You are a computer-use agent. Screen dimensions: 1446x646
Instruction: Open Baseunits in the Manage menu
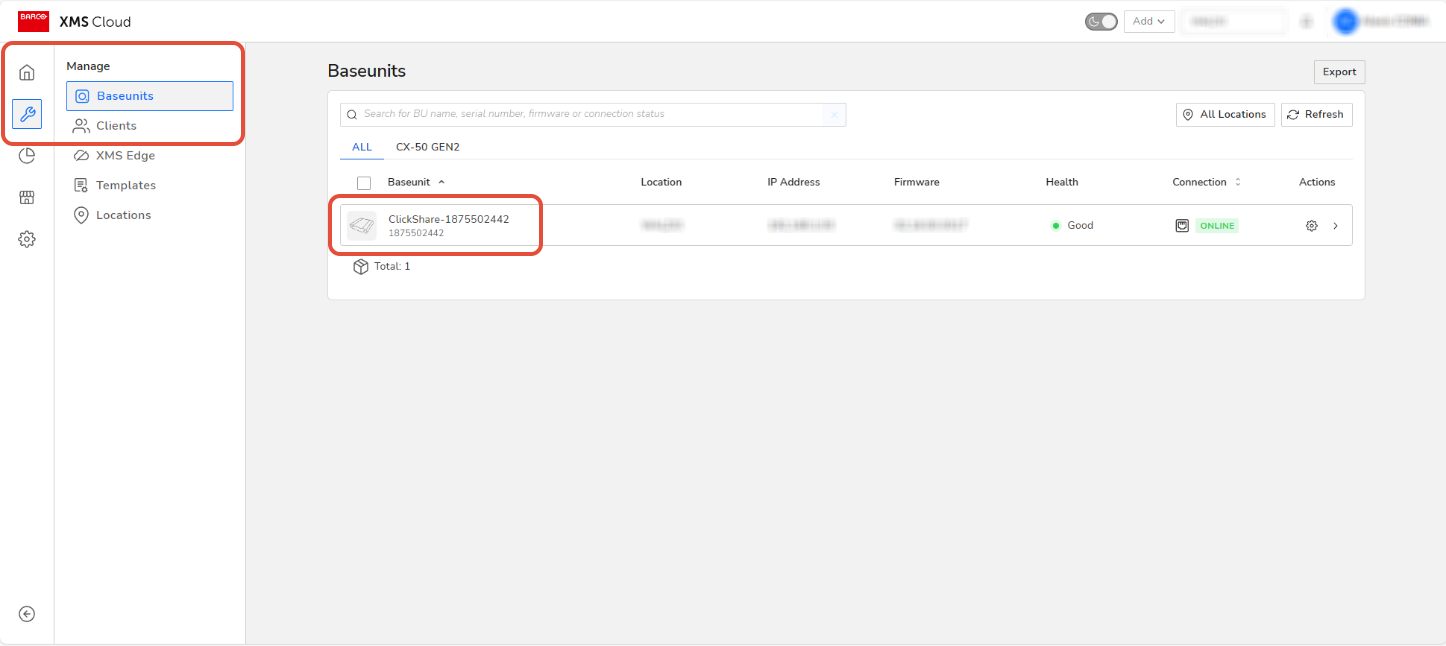(x=150, y=96)
